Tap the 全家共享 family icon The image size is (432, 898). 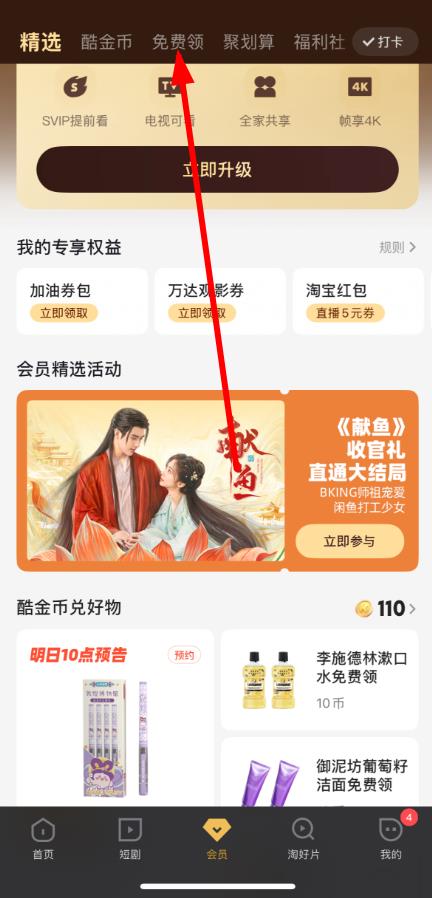tap(265, 87)
